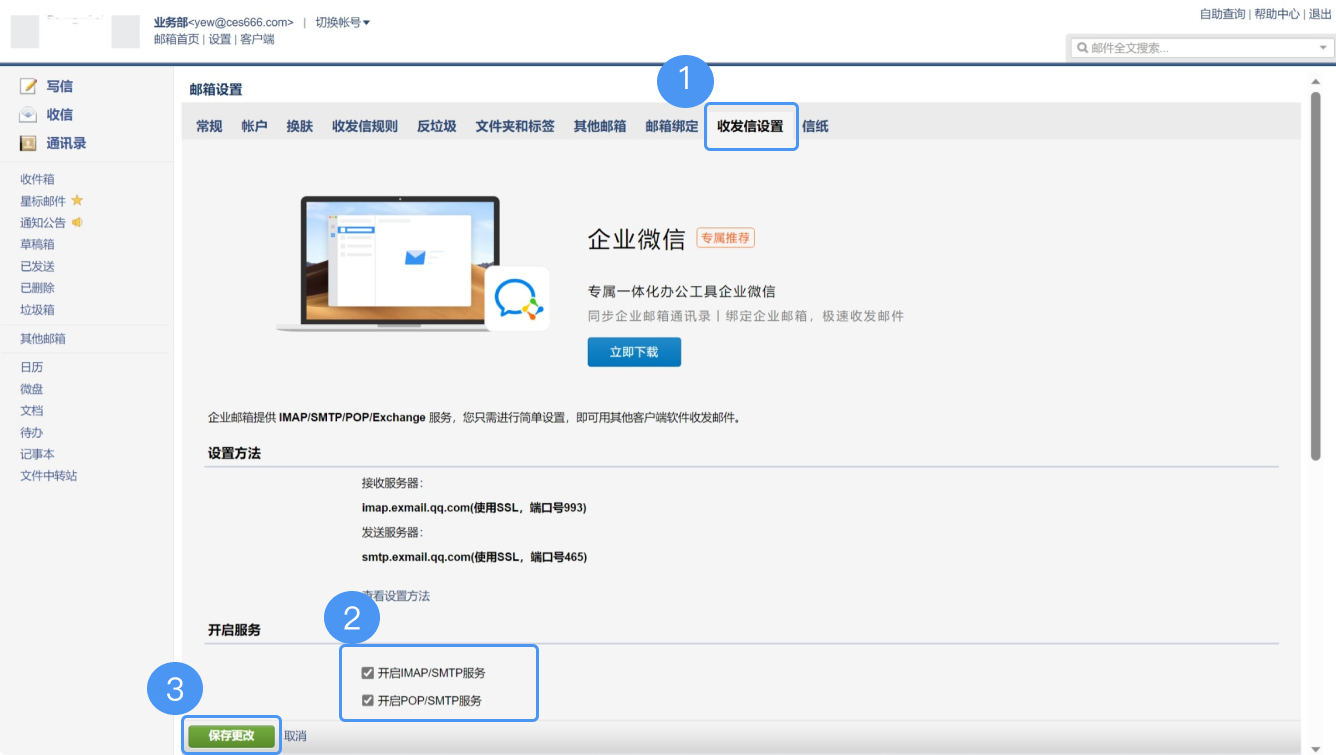Open 日历 in the sidebar
Screen dimensions: 1336x755
tap(32, 367)
